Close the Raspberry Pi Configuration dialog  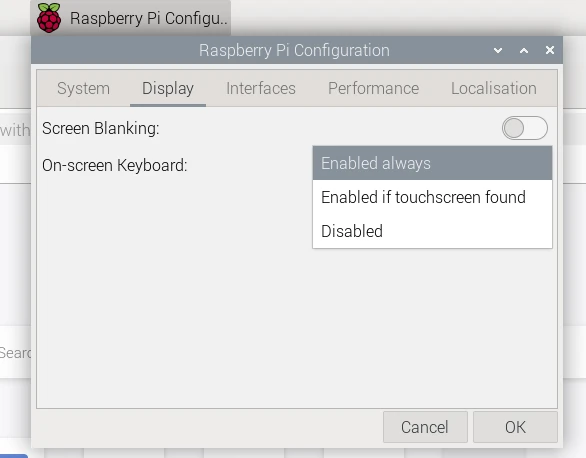click(x=550, y=50)
